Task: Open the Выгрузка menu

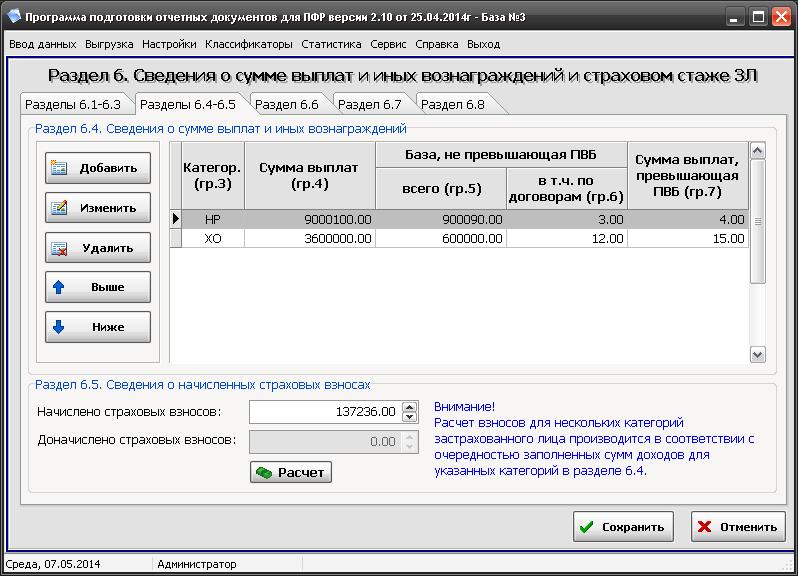Action: click(x=110, y=44)
